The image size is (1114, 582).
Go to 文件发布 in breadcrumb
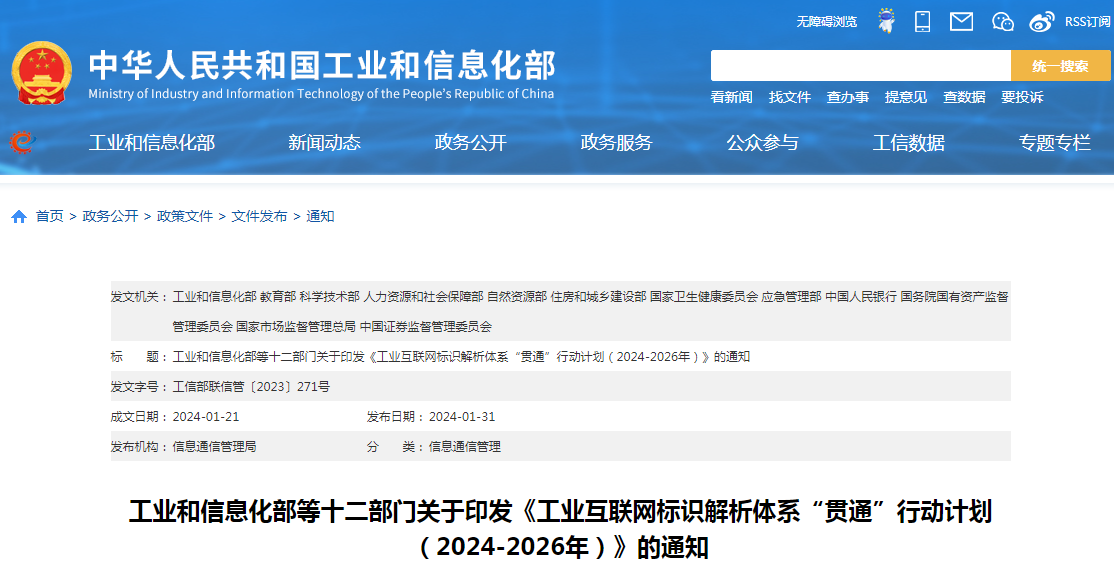click(x=259, y=216)
